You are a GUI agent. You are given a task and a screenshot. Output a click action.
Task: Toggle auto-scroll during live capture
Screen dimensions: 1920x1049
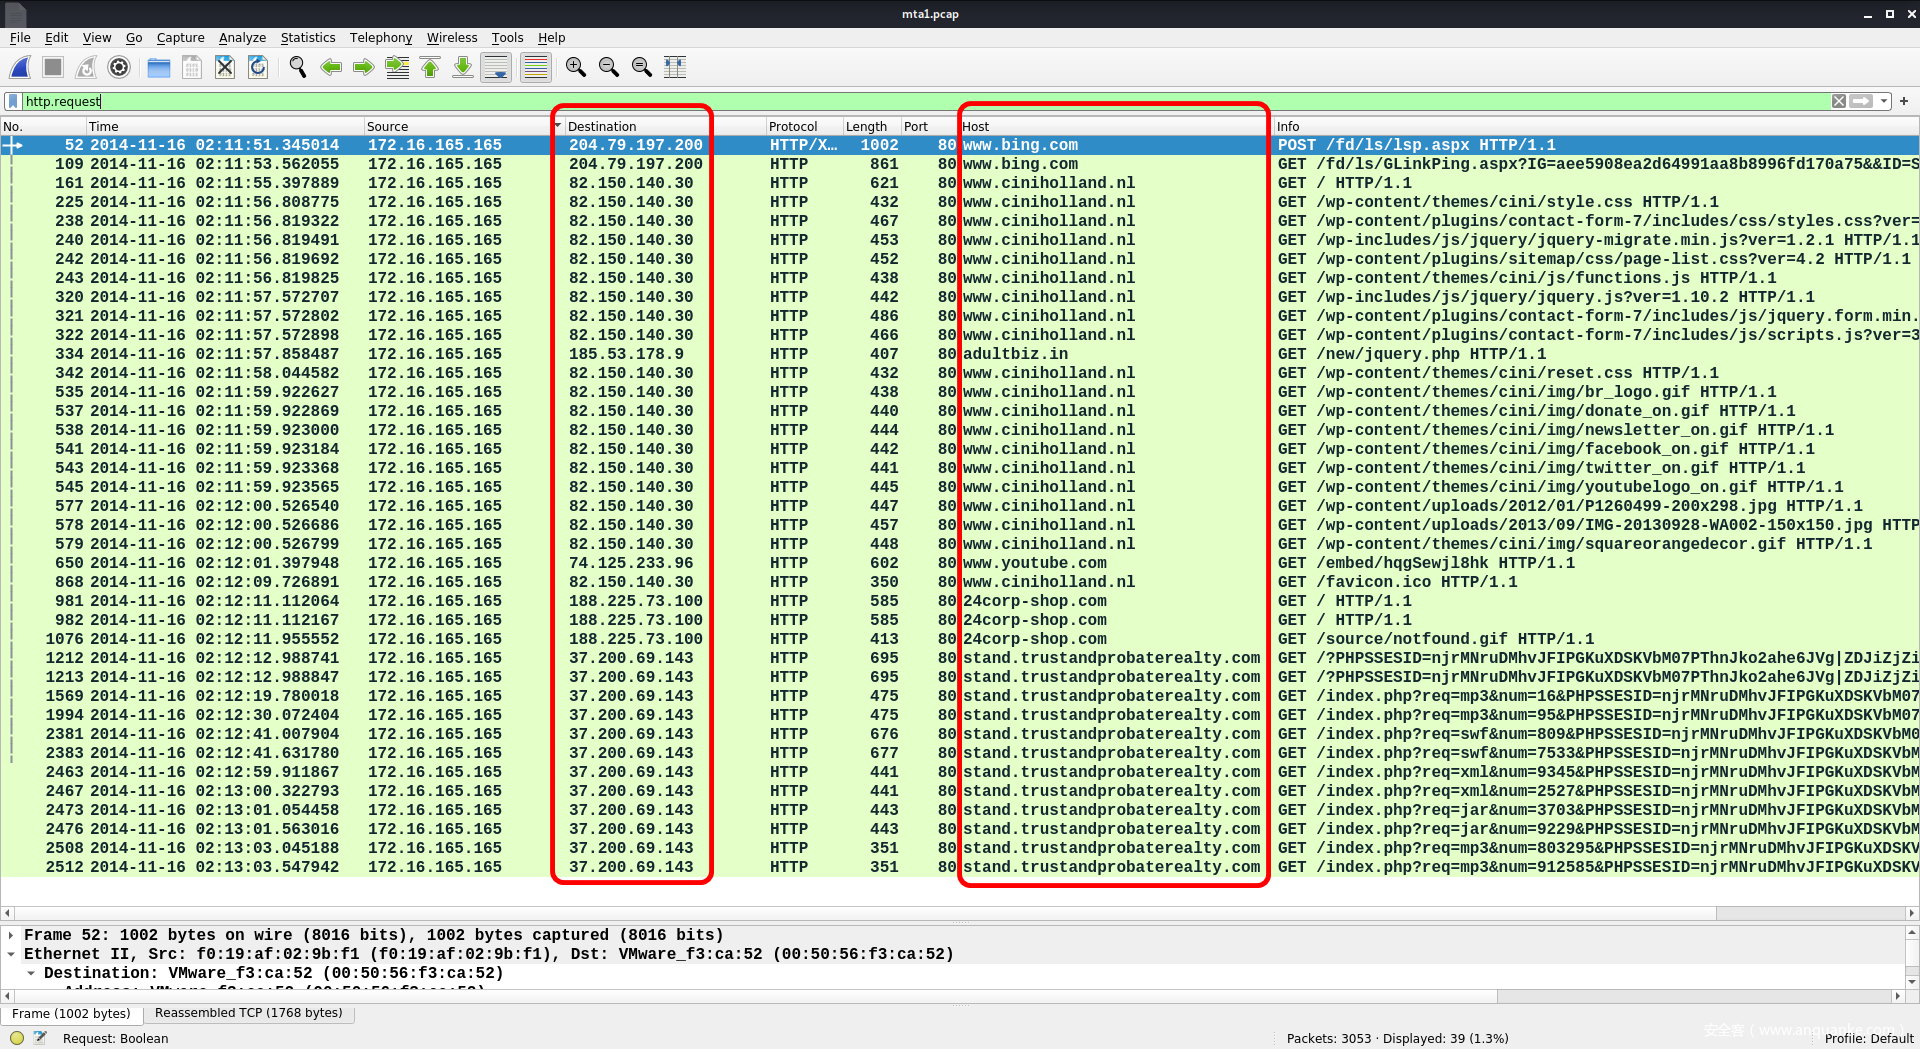[x=496, y=67]
